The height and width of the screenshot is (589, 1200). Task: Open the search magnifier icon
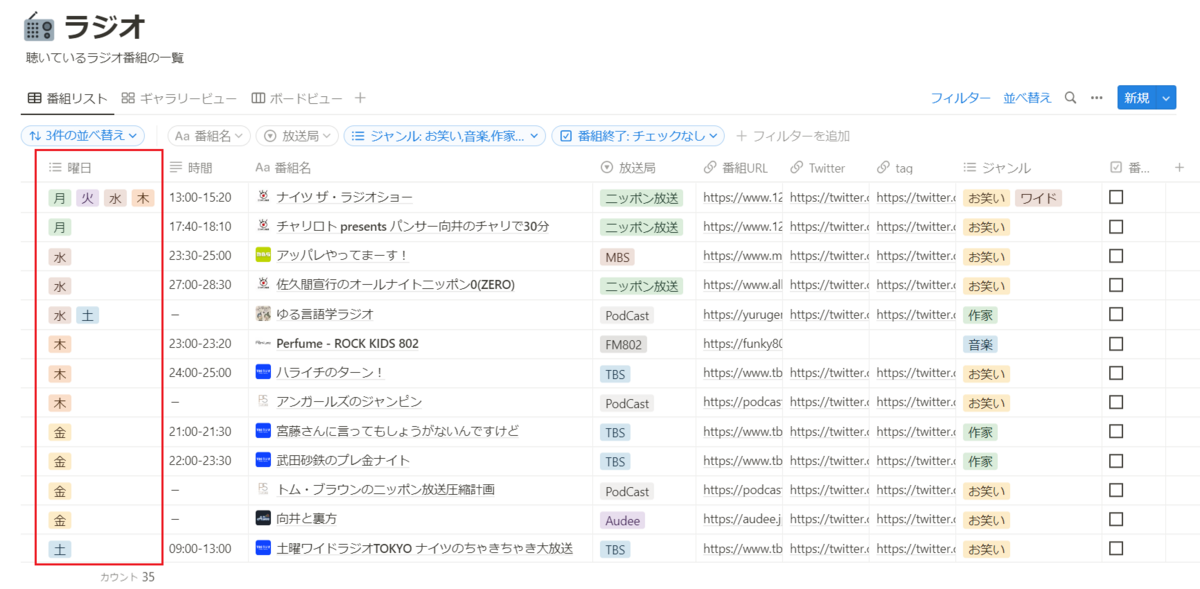pos(1071,98)
